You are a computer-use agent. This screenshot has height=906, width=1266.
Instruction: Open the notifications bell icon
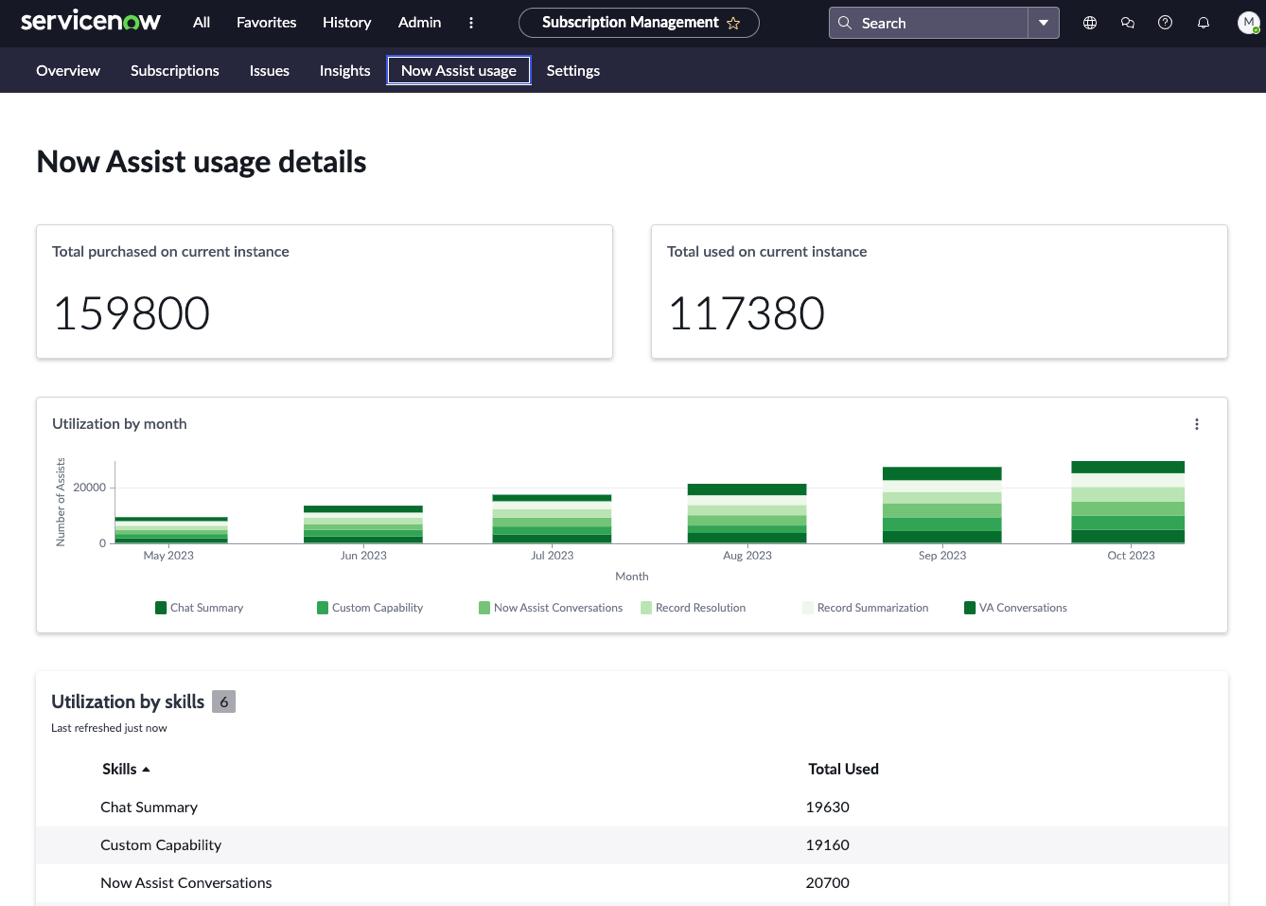point(1203,22)
